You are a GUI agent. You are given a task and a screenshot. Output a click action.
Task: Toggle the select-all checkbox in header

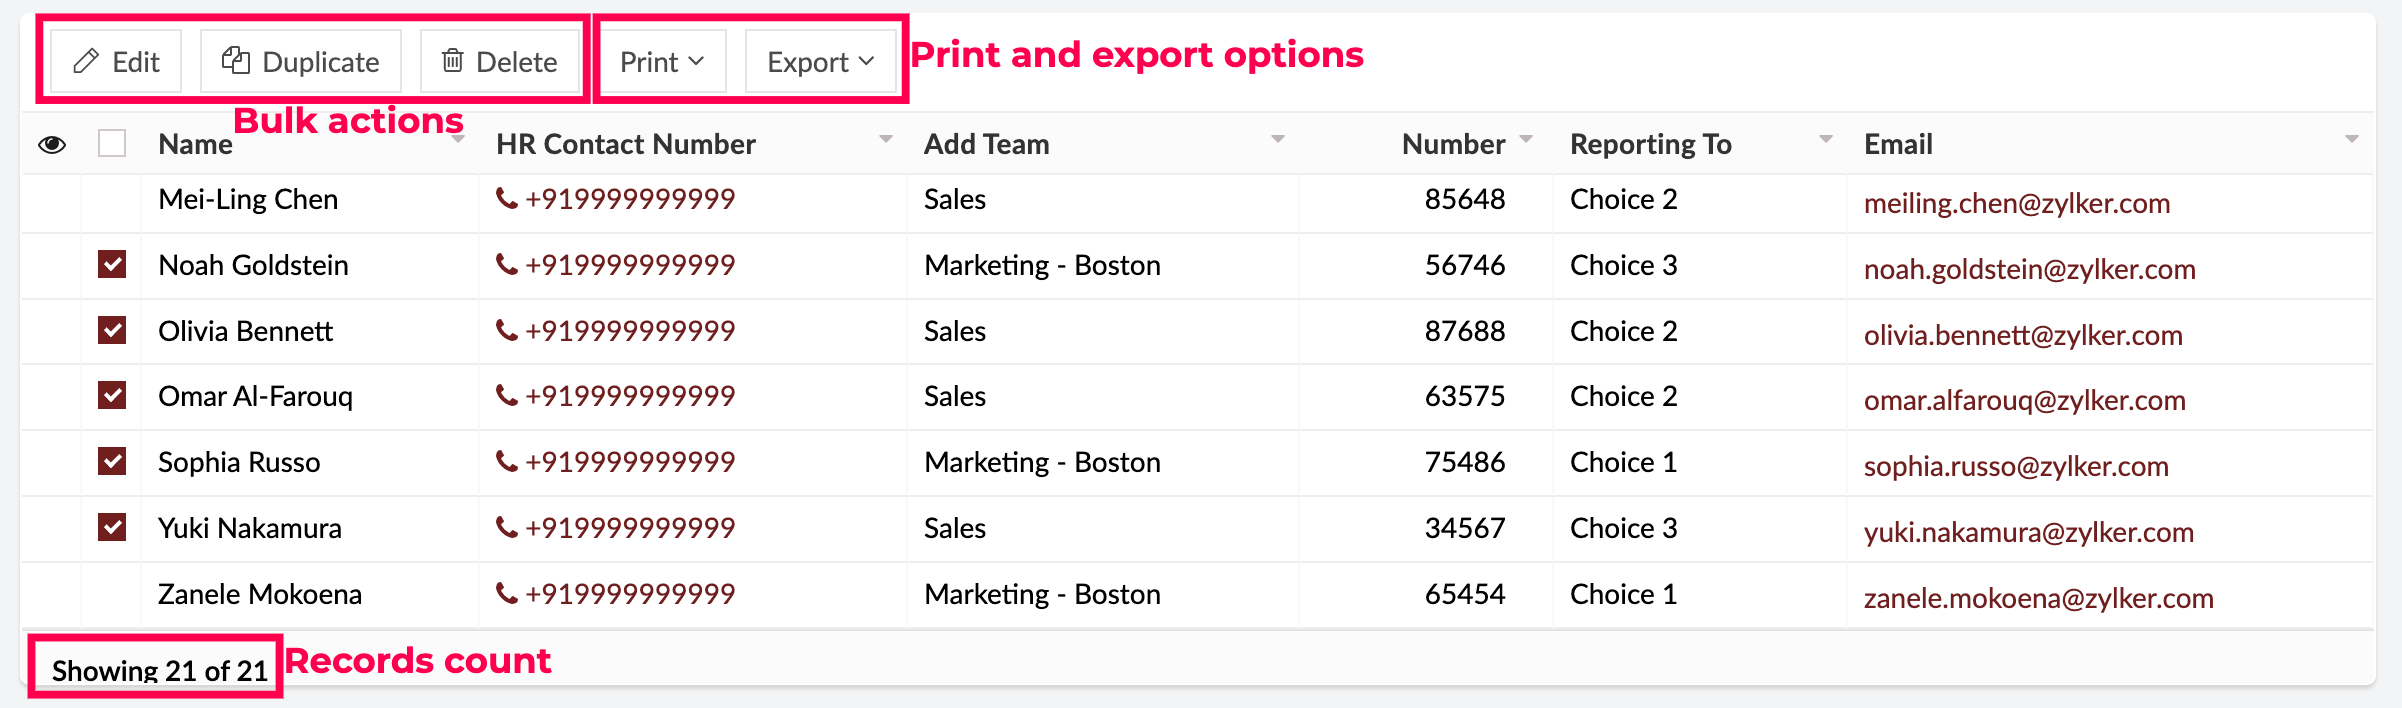(112, 144)
